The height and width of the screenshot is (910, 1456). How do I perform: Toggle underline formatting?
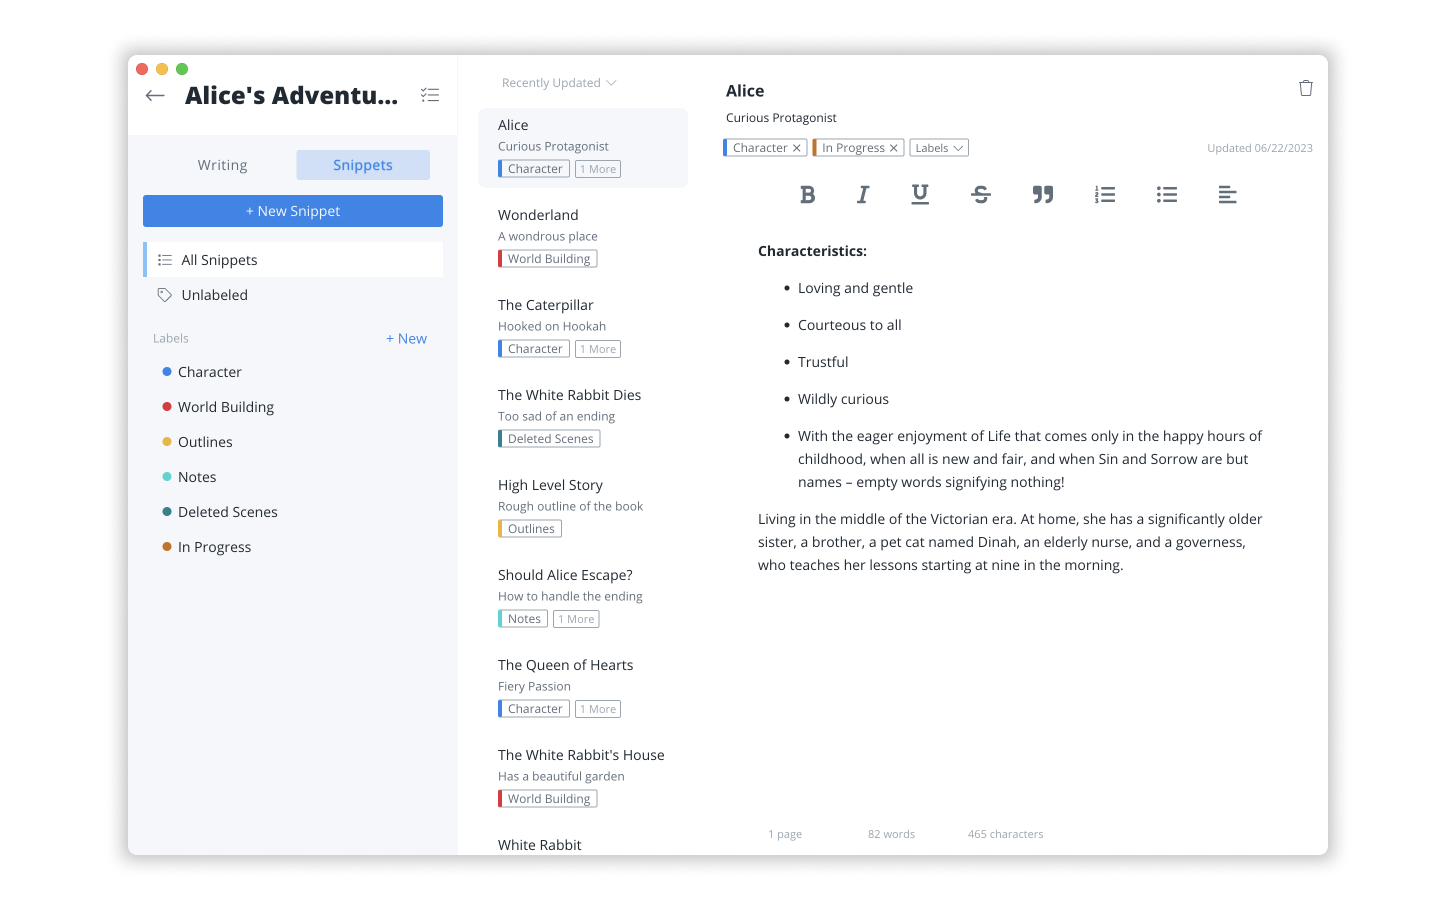pos(920,195)
